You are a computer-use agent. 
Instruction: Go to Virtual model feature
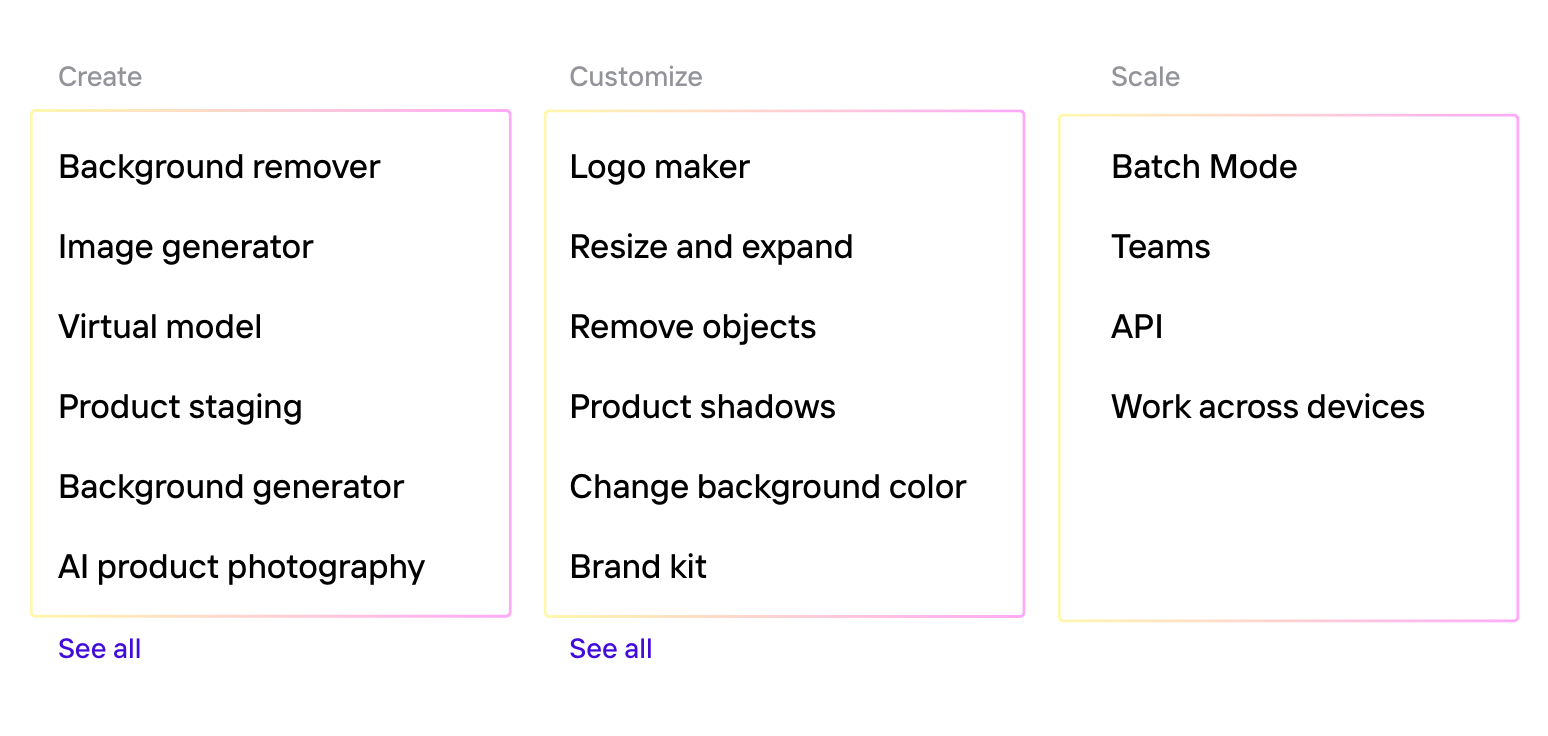(x=160, y=327)
